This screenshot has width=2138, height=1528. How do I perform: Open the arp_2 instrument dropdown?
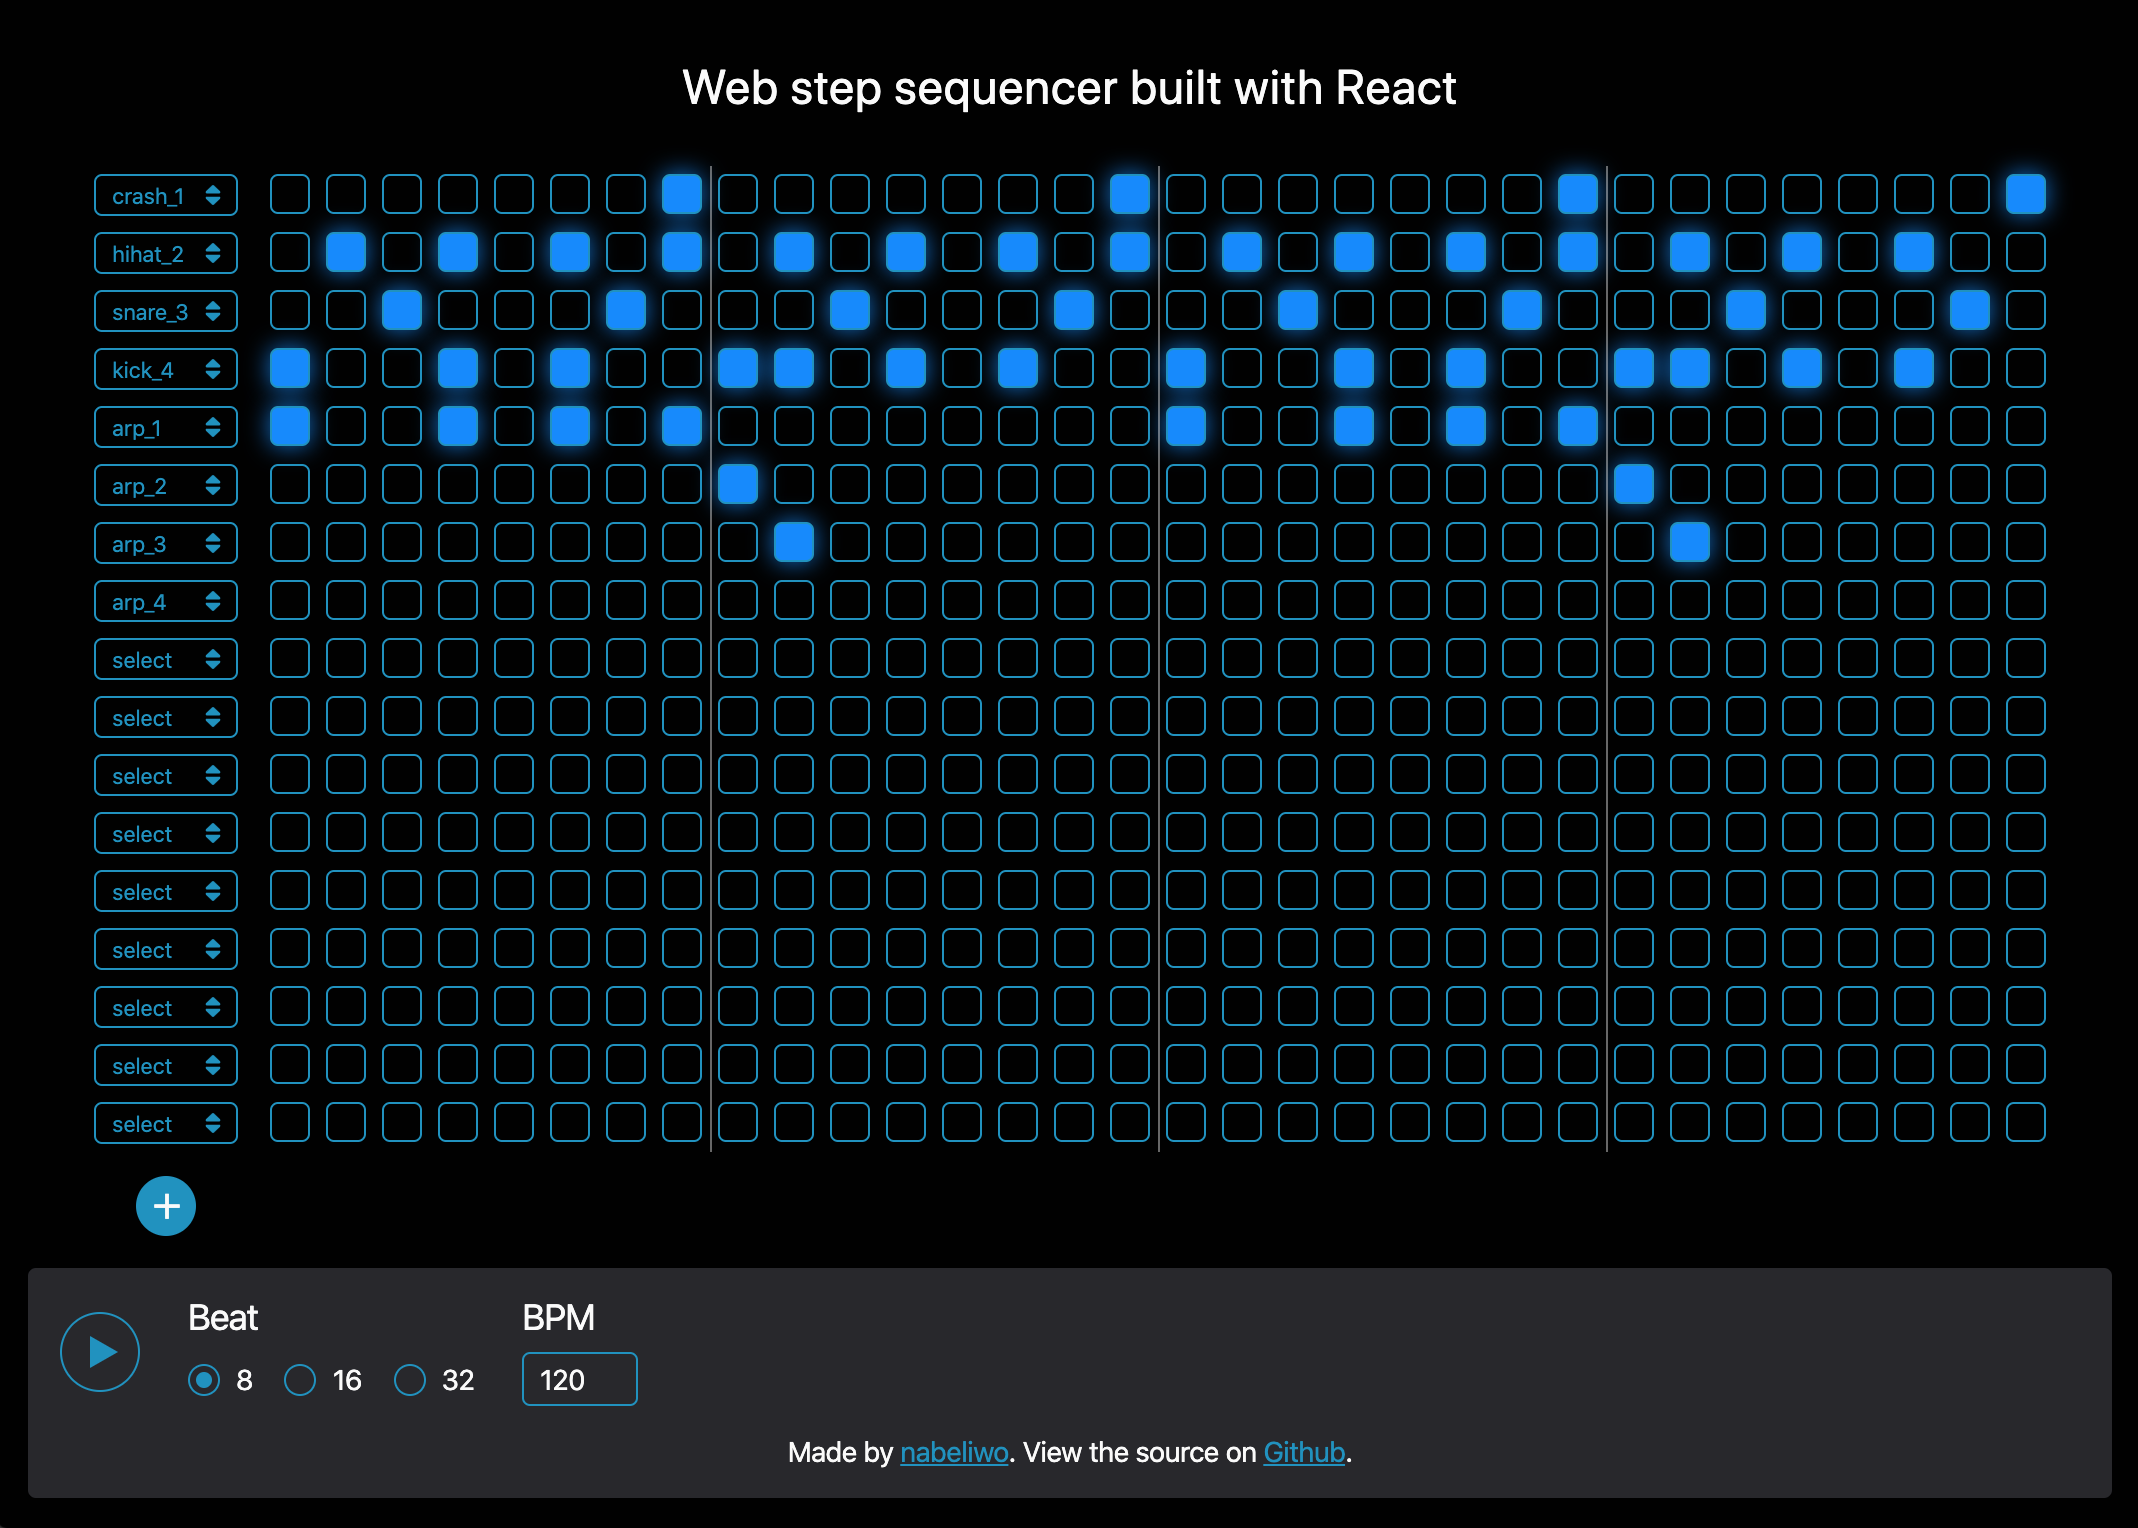(166, 485)
